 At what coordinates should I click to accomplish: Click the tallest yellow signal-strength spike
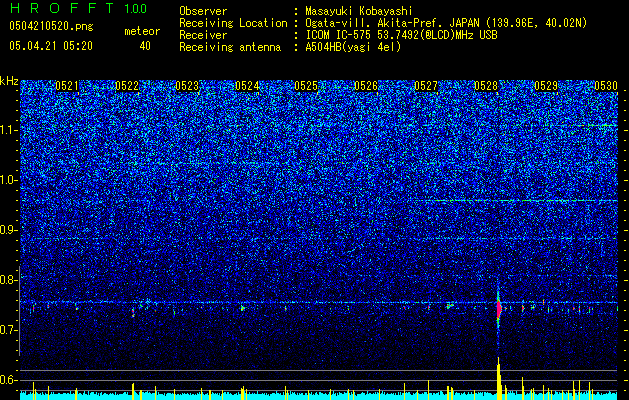tap(499, 378)
